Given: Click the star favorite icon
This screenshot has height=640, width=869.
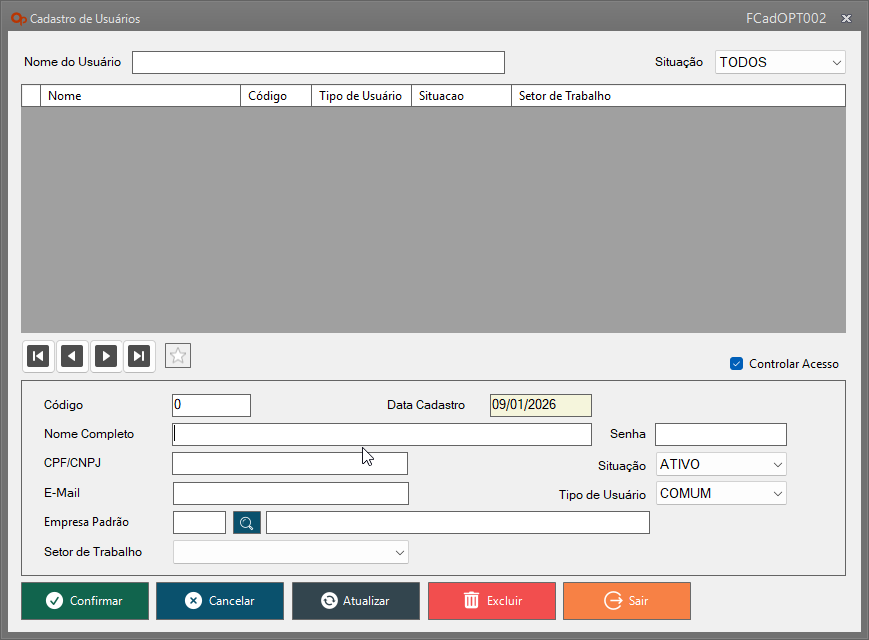Looking at the screenshot, I should pyautogui.click(x=178, y=356).
